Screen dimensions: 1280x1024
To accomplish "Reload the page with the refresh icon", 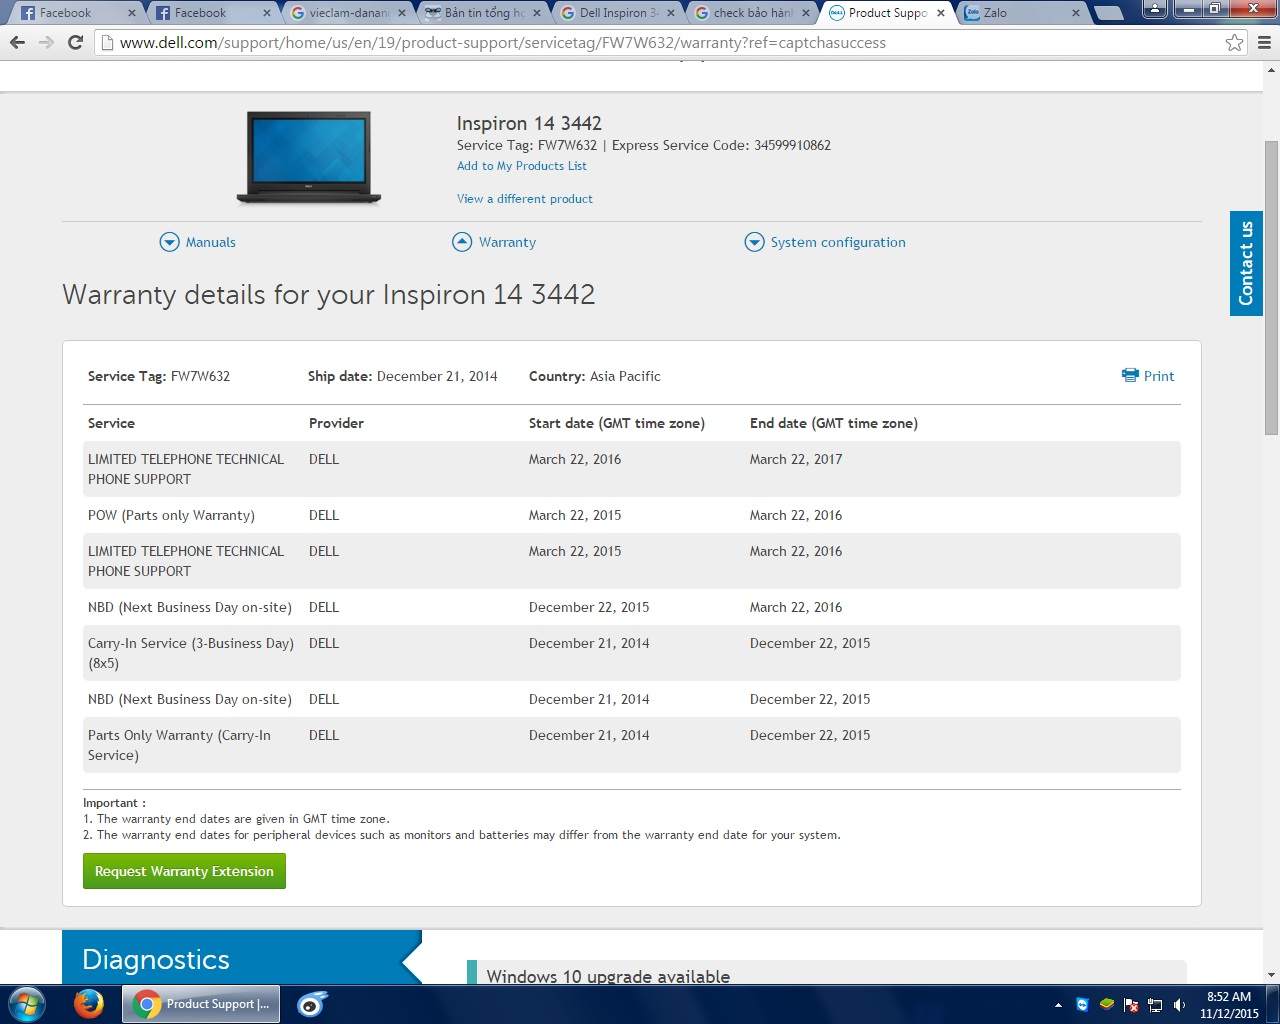I will [75, 43].
